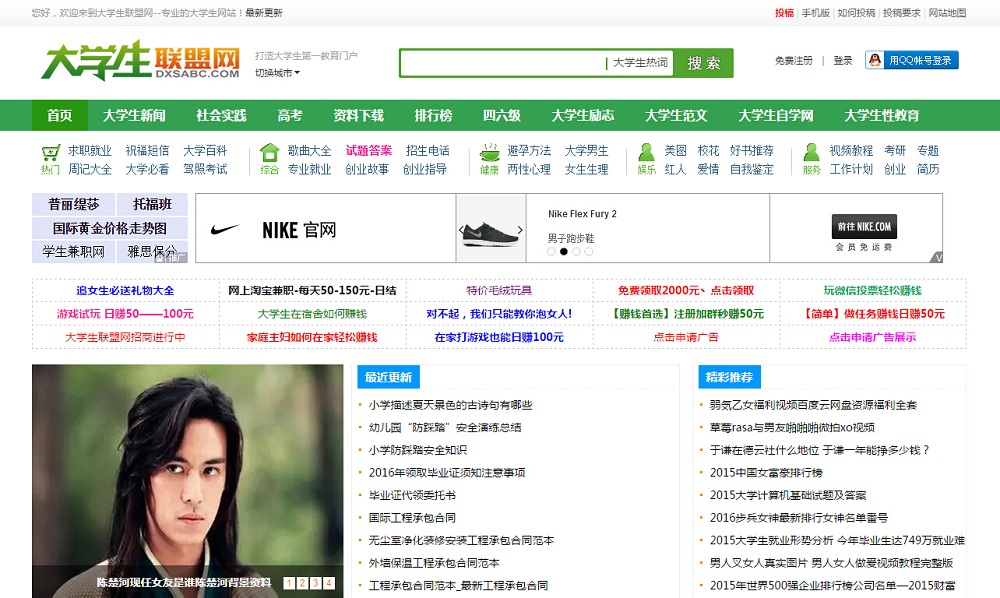
Task: Select fourth Nike carousel dot
Action: click(x=589, y=252)
